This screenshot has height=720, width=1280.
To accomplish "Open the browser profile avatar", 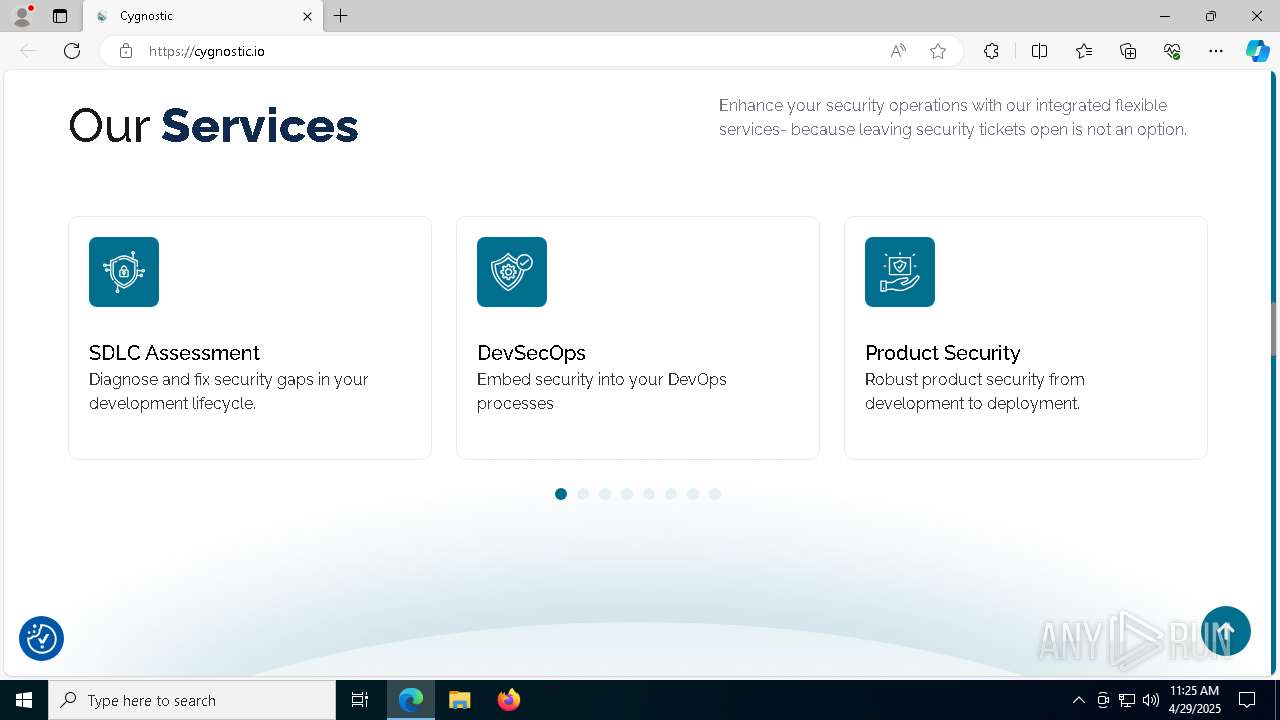I will pyautogui.click(x=22, y=16).
